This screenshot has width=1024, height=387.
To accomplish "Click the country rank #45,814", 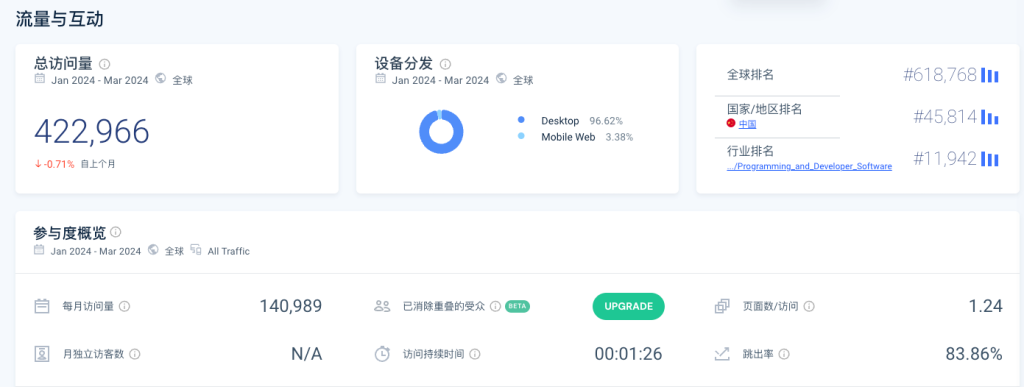I will pos(945,117).
